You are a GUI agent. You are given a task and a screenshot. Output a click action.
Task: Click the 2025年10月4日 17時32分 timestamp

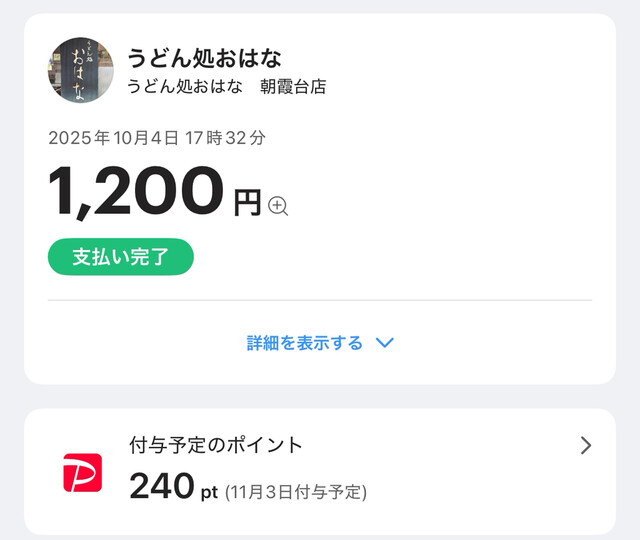click(157, 138)
